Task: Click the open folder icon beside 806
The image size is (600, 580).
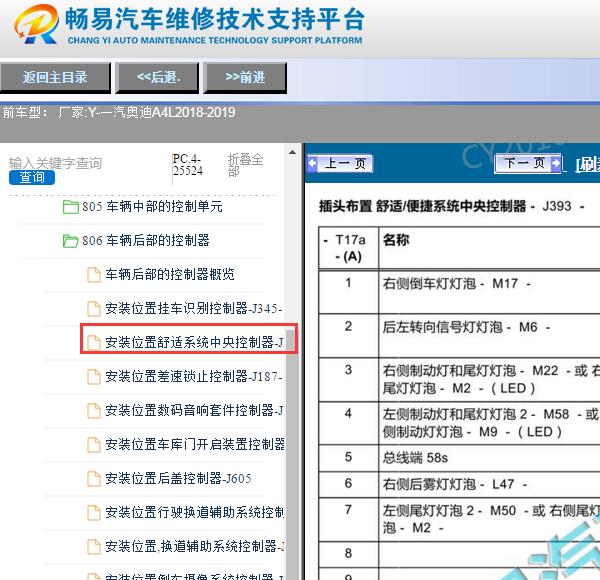Action: coord(70,241)
